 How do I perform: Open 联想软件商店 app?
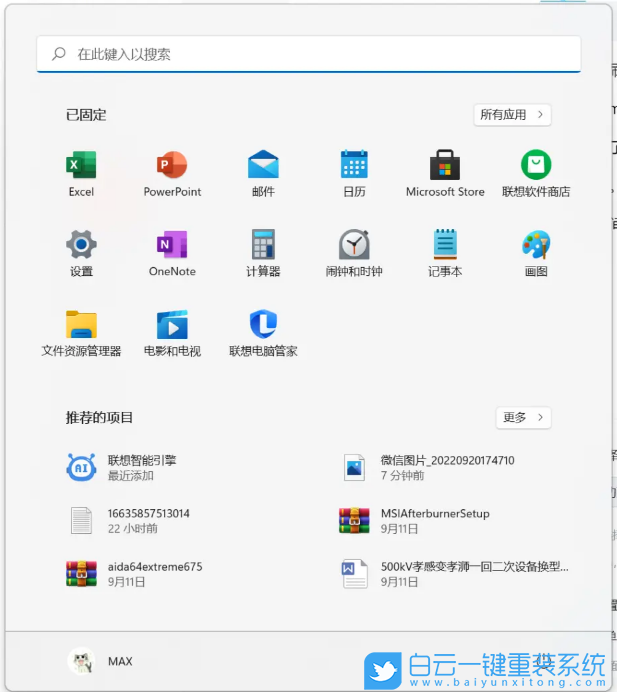click(x=536, y=174)
